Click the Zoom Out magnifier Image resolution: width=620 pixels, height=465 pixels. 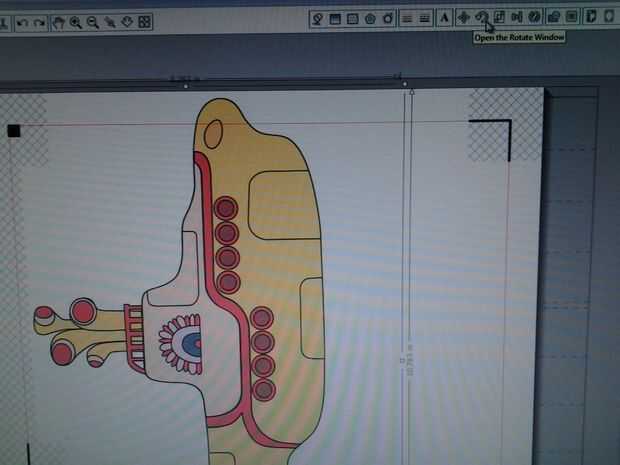(x=93, y=22)
